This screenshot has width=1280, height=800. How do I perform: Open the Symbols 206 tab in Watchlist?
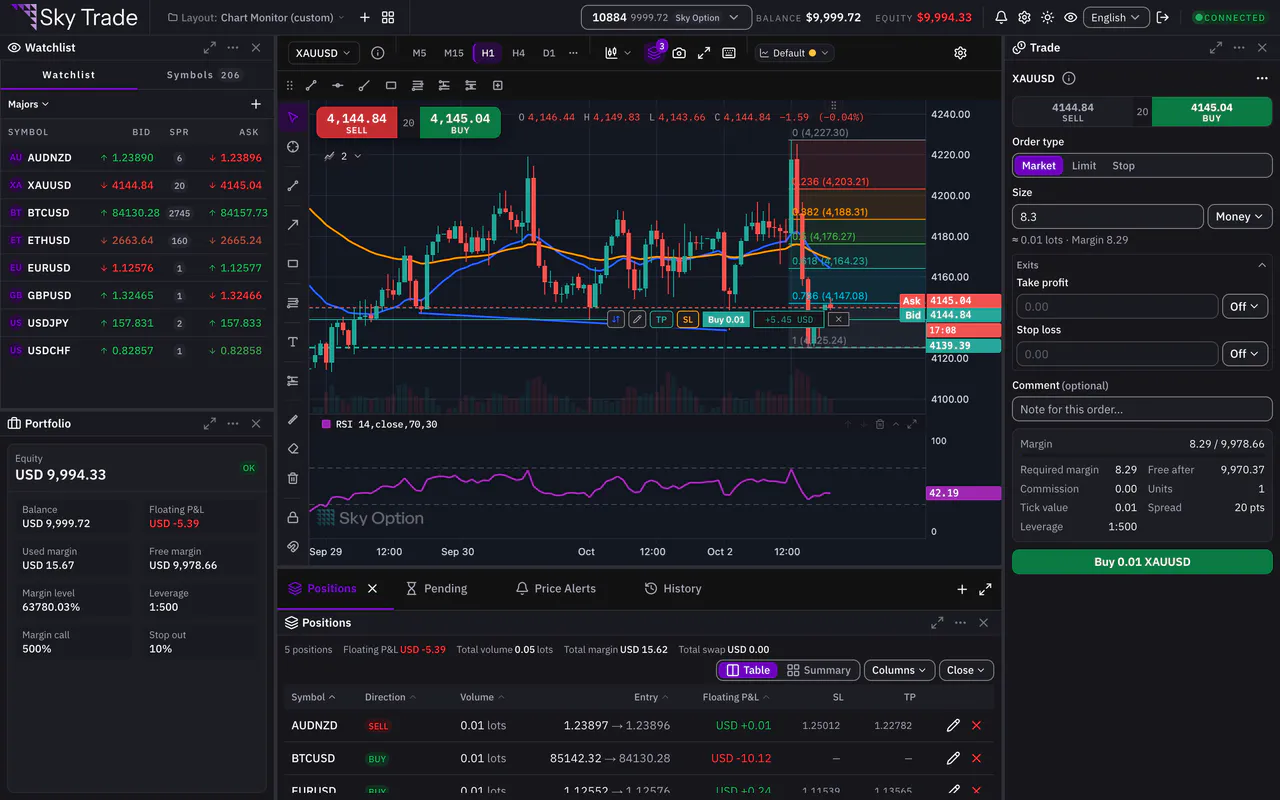(x=204, y=75)
